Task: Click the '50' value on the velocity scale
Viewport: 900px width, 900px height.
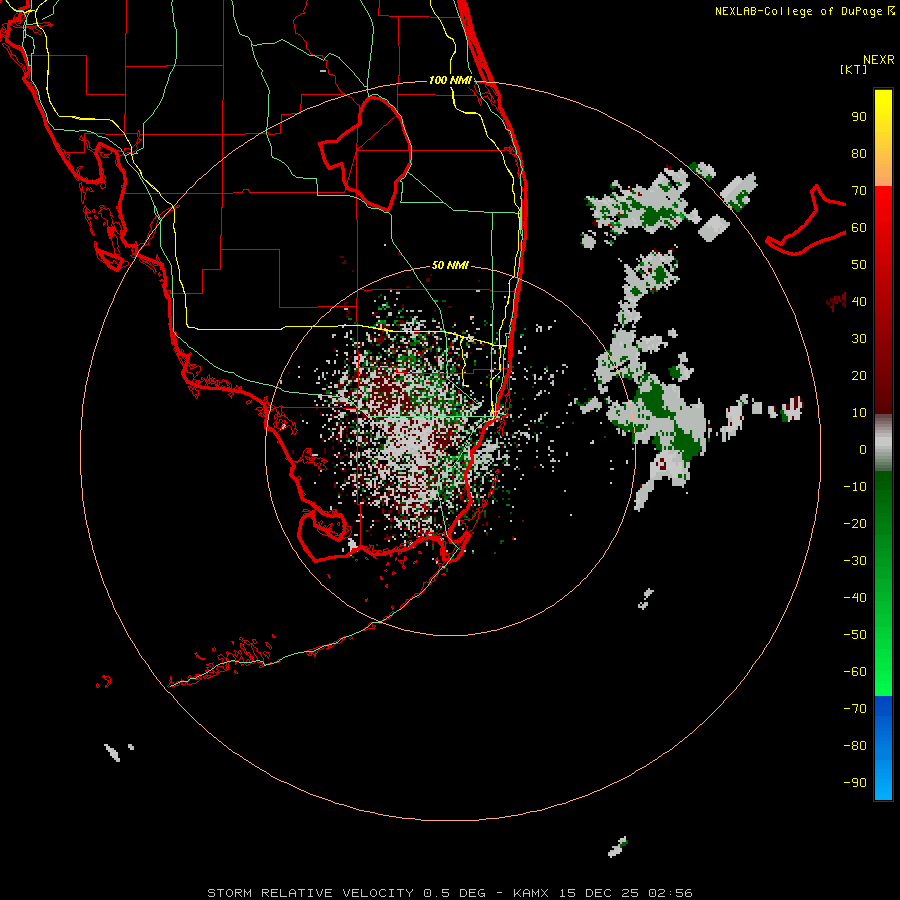Action: click(x=859, y=265)
